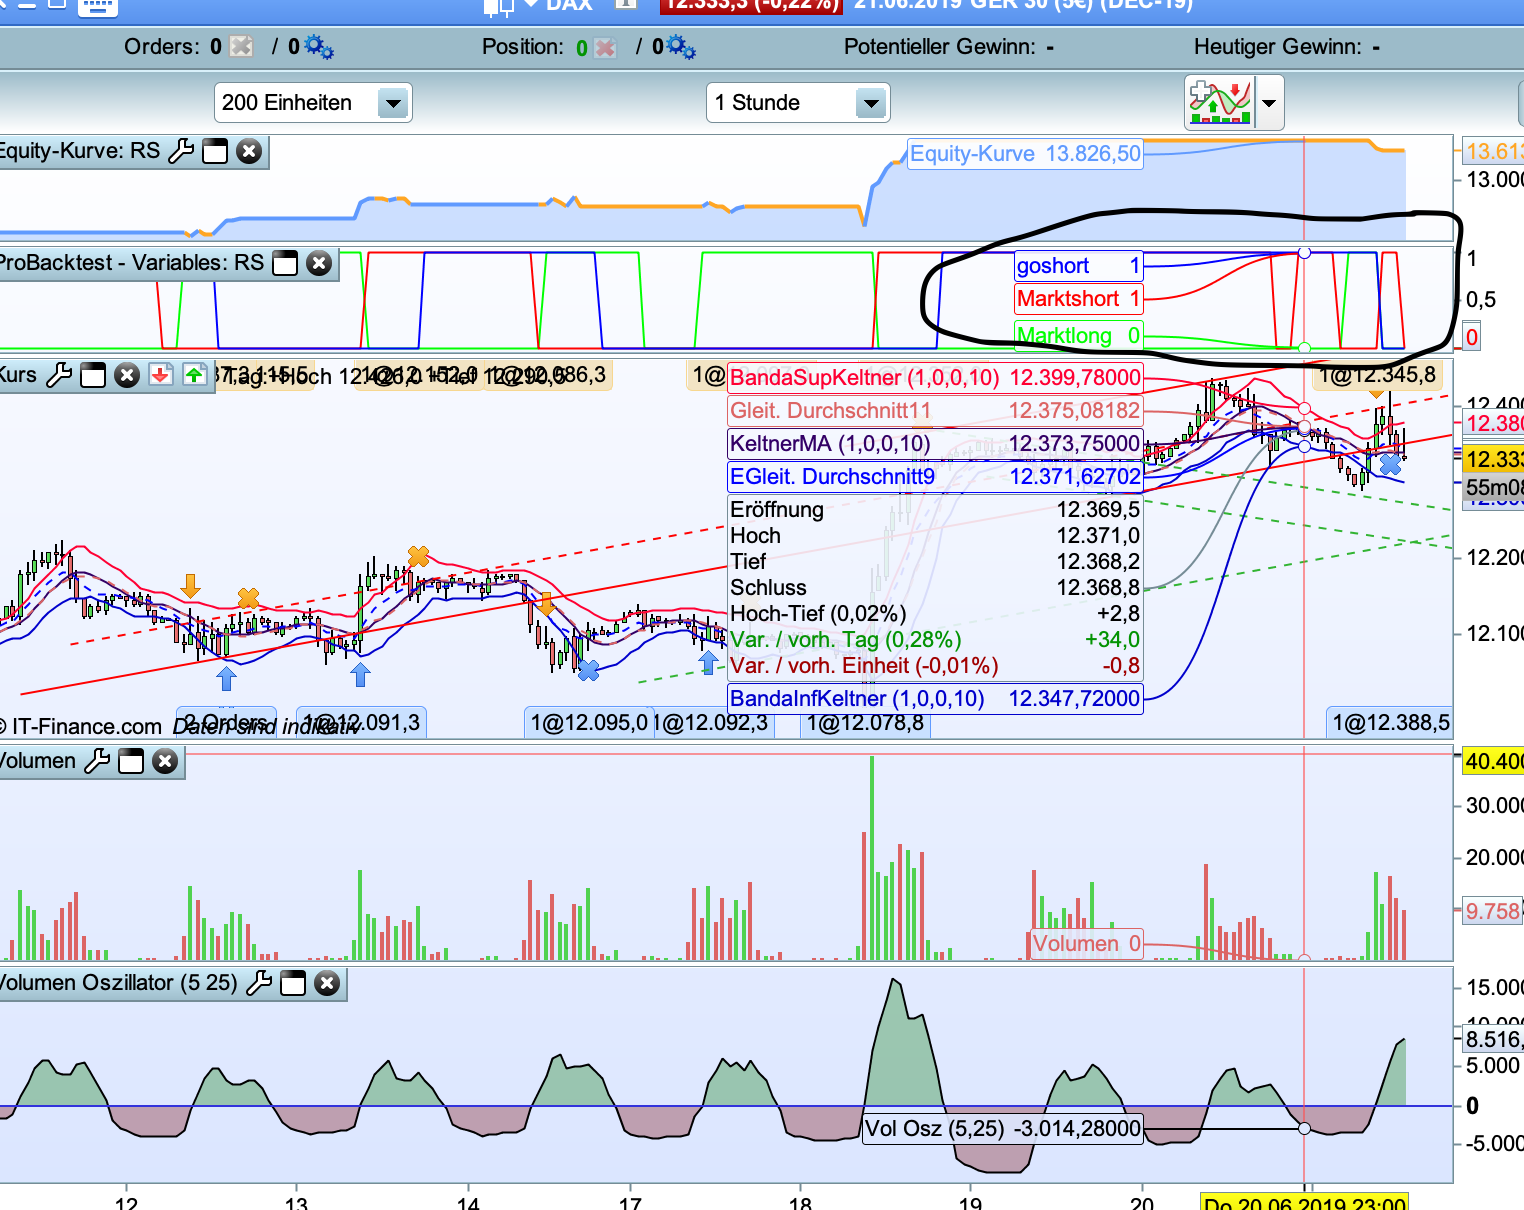1524x1210 pixels.
Task: Click the Equity-Kurve 13.826,50 label
Action: pos(1025,154)
